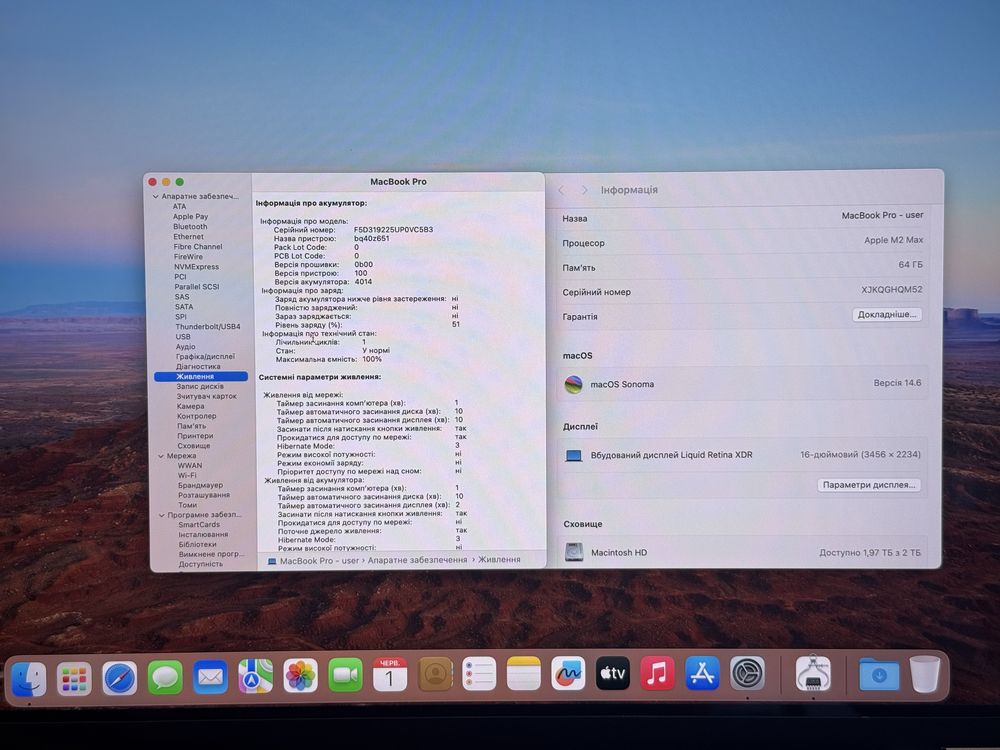Launch Freeform from the Dock
The width and height of the screenshot is (1000, 750).
[568, 673]
